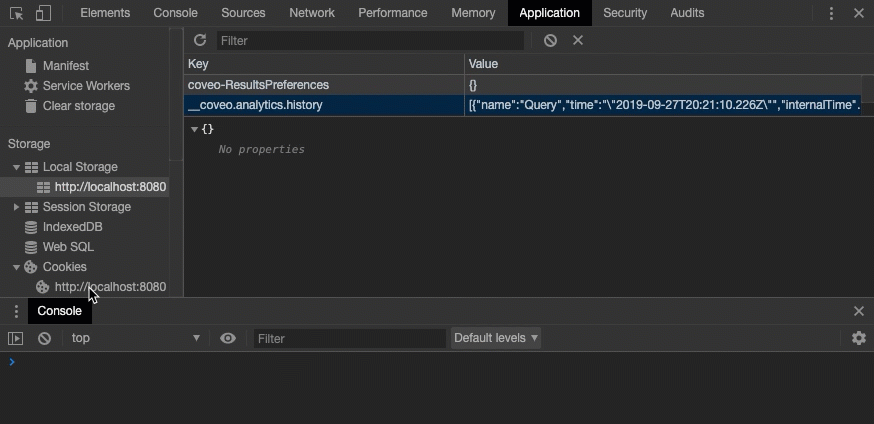This screenshot has height=424, width=874.
Task: Switch to the Console tab in the top bar
Action: coord(175,13)
